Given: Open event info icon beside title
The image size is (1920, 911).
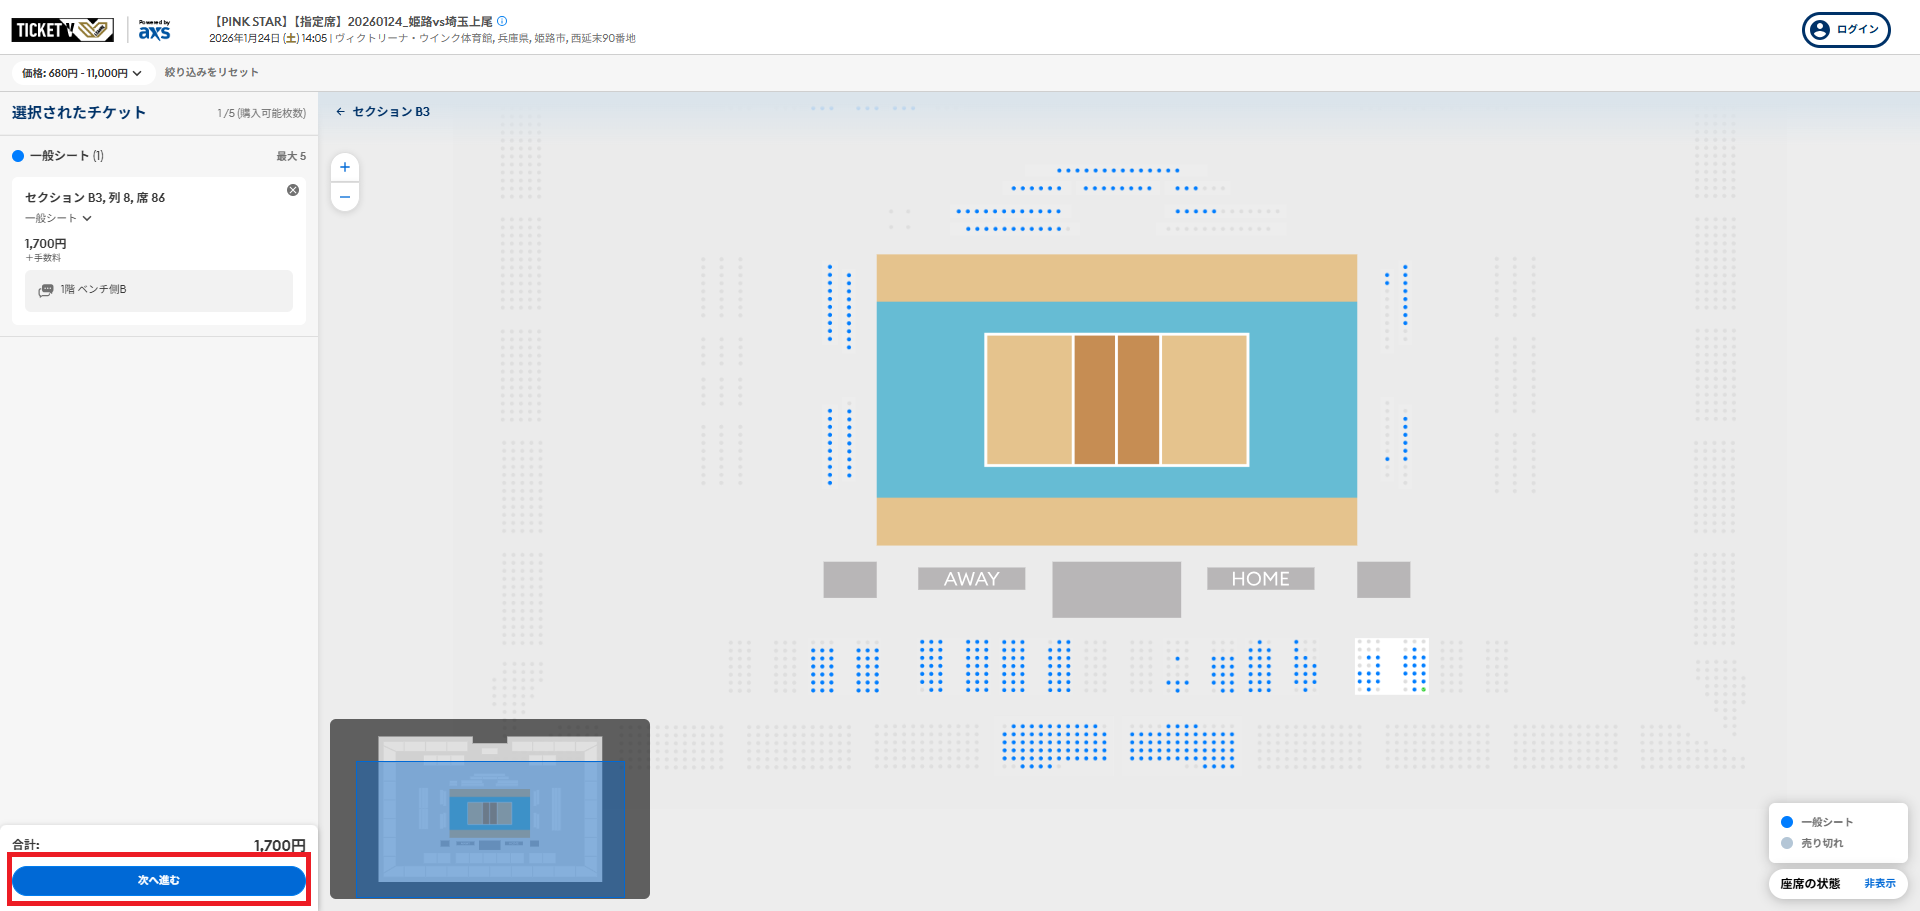Looking at the screenshot, I should tap(502, 21).
